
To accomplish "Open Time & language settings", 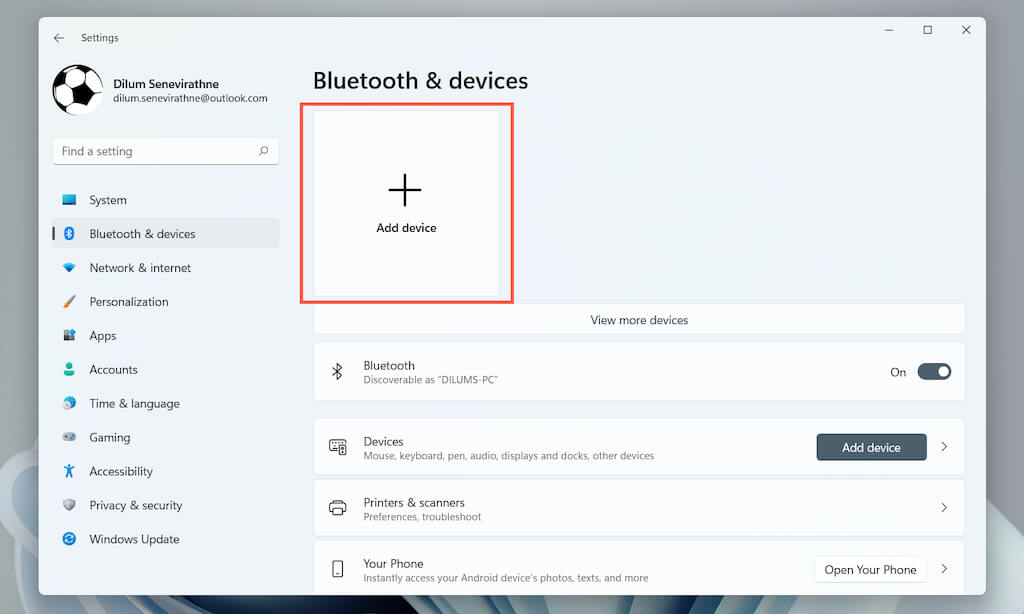I will [166, 404].
